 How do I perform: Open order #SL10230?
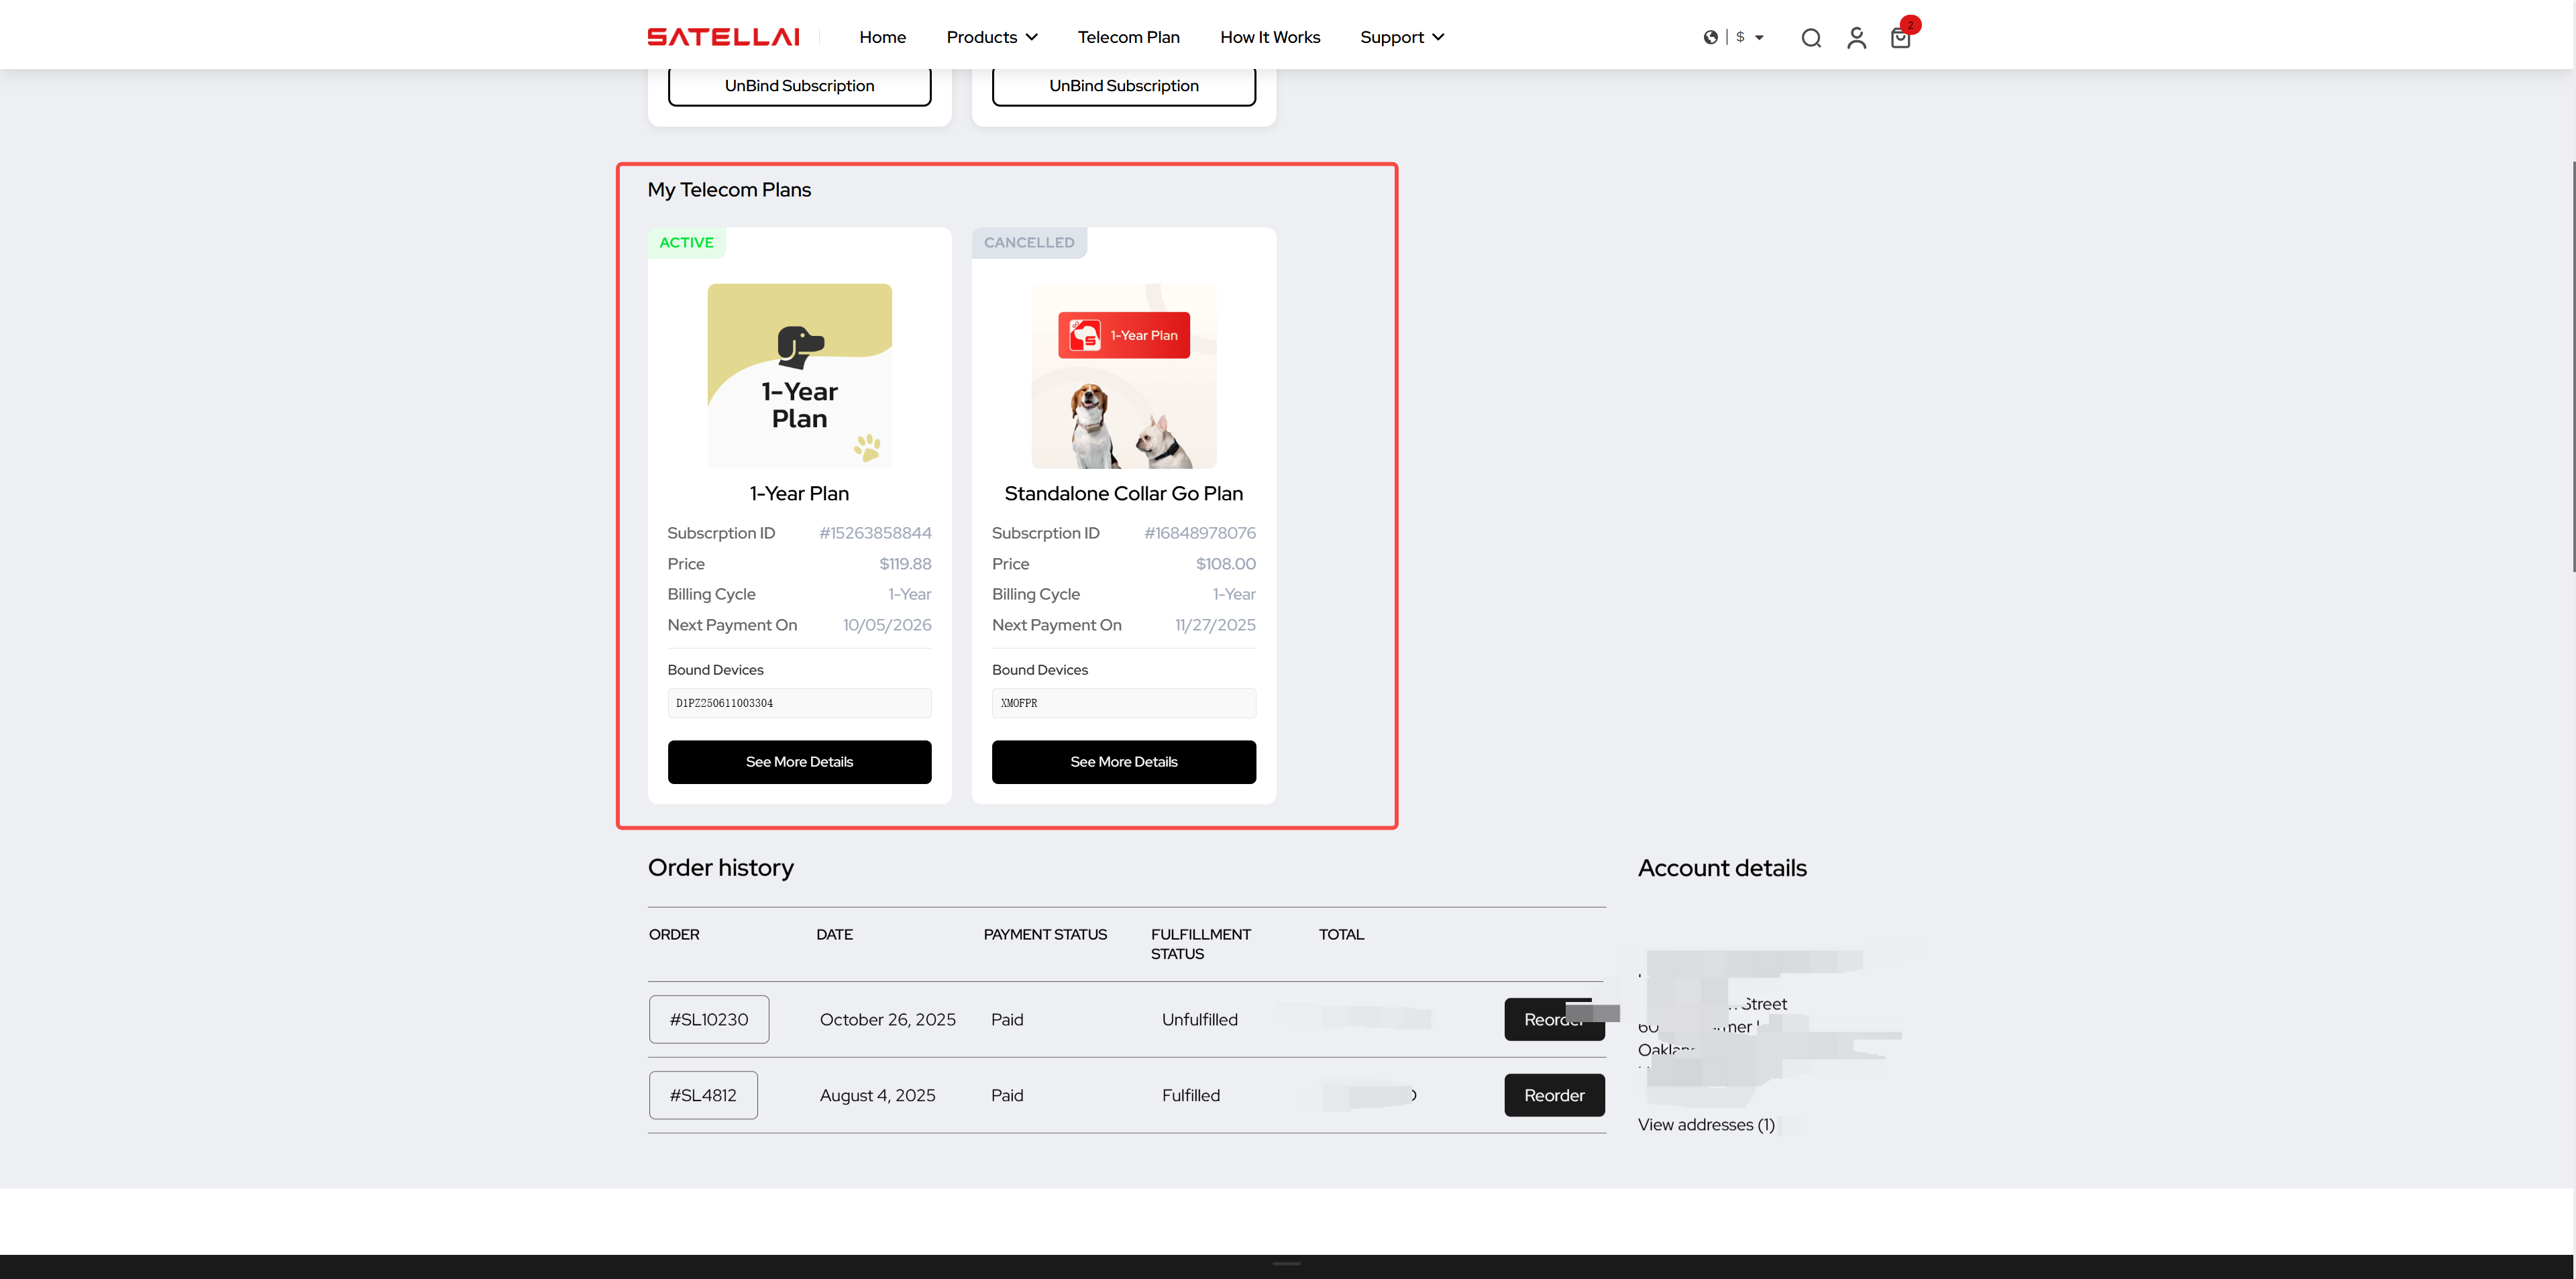(708, 1019)
